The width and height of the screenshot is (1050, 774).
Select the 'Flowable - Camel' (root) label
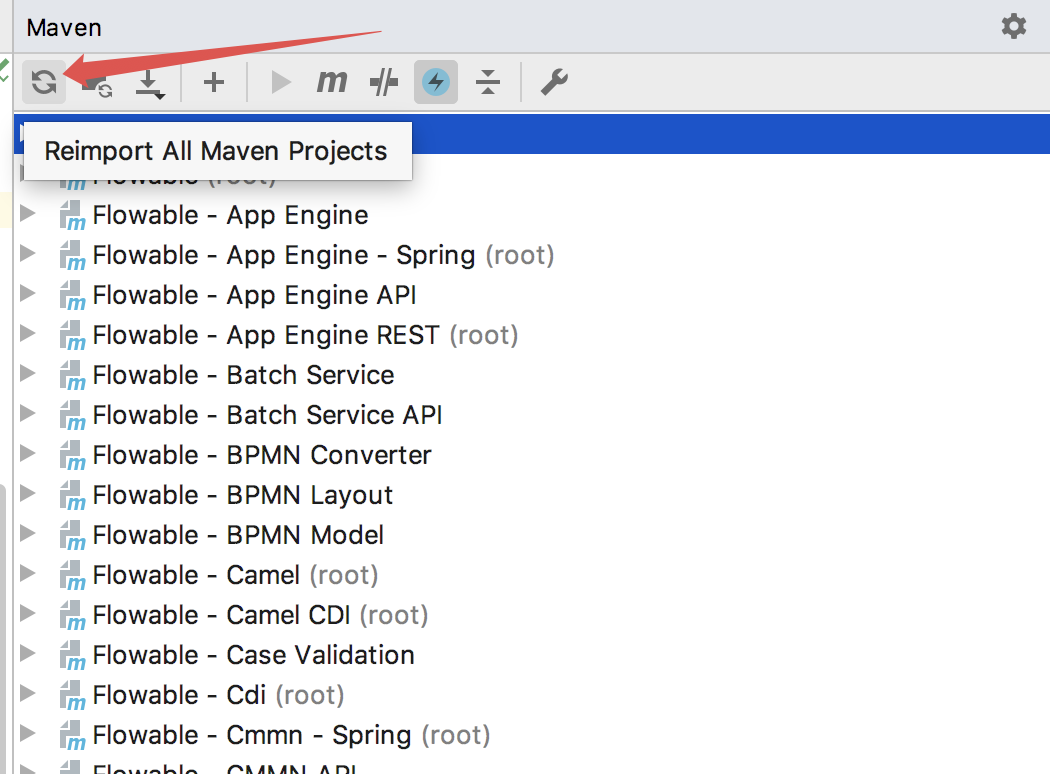point(196,575)
